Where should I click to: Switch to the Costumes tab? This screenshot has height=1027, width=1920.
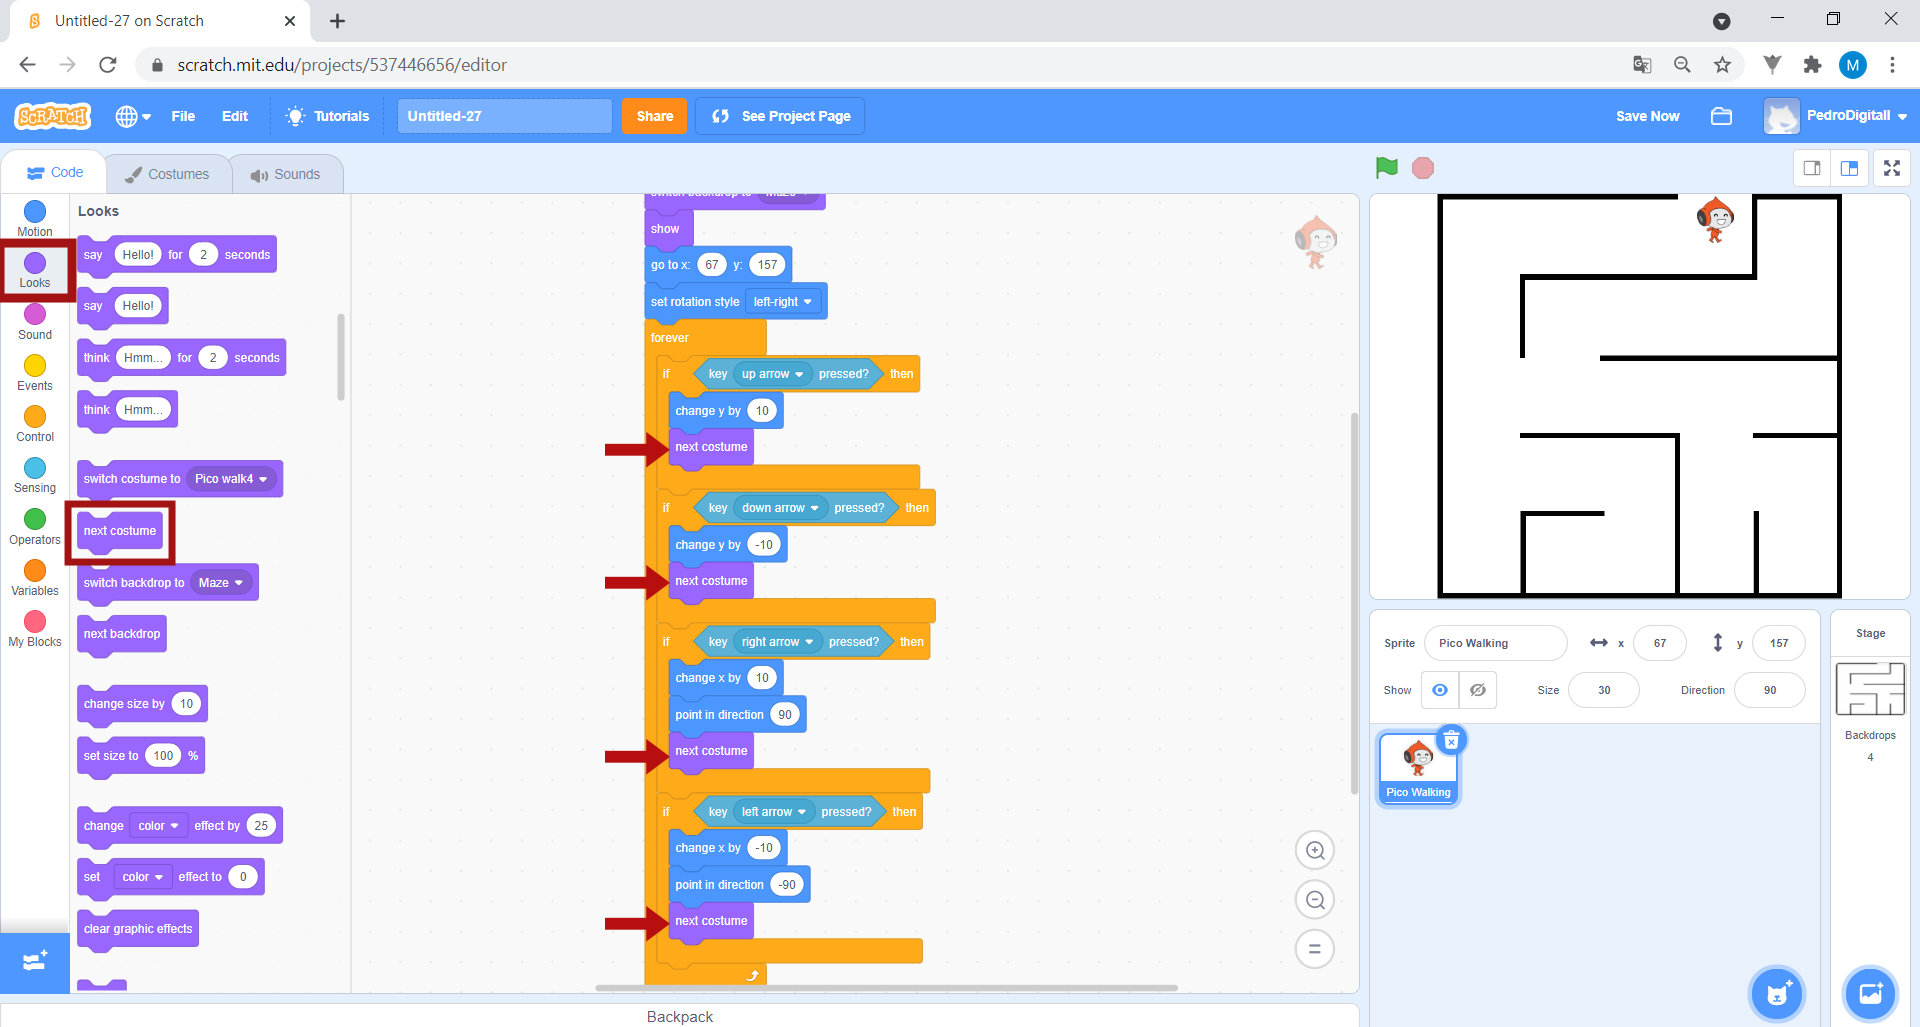coord(167,174)
